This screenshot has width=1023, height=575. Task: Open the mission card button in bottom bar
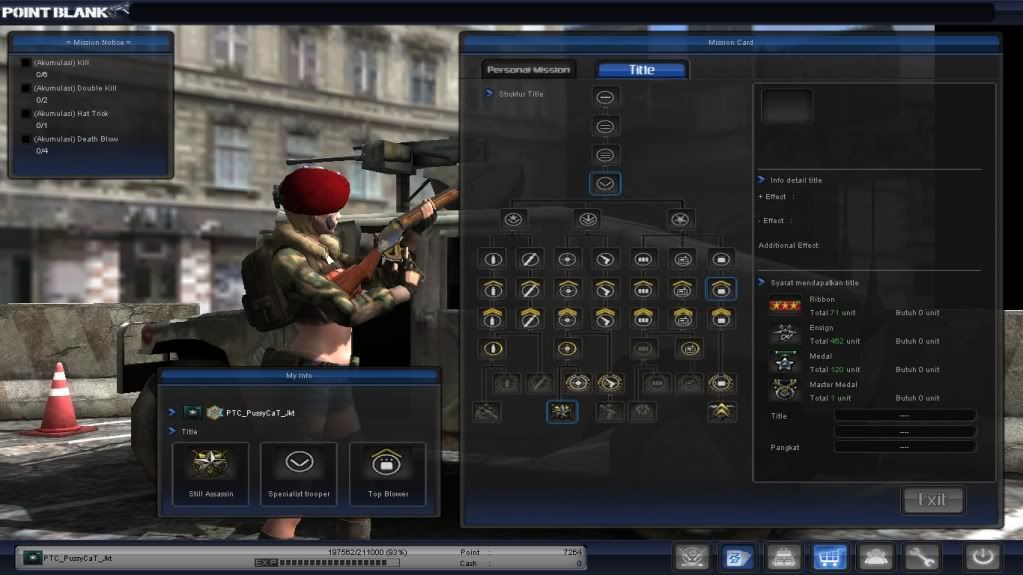[x=738, y=557]
